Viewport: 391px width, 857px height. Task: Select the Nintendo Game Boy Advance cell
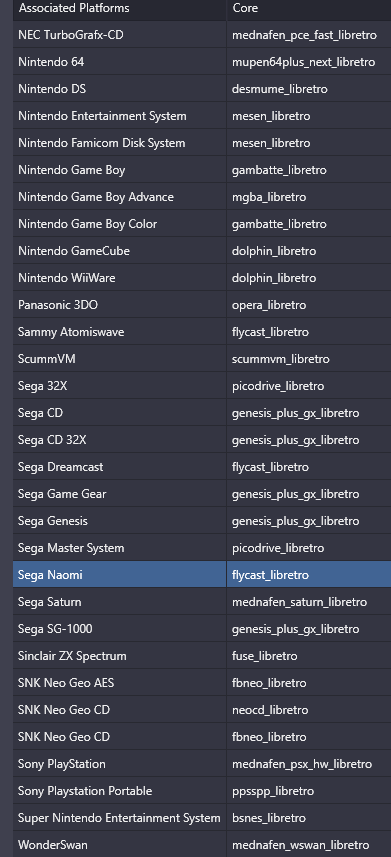coord(120,197)
